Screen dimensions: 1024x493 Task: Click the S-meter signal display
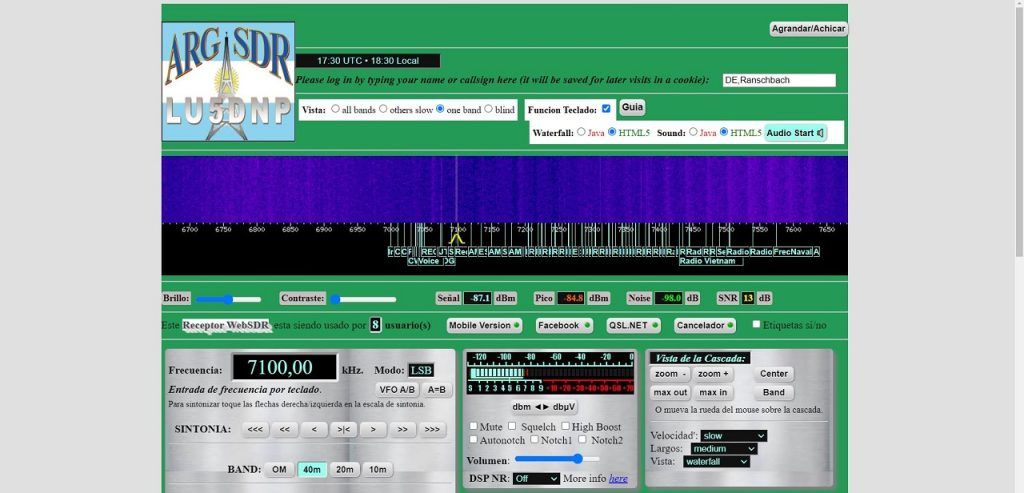coord(550,373)
